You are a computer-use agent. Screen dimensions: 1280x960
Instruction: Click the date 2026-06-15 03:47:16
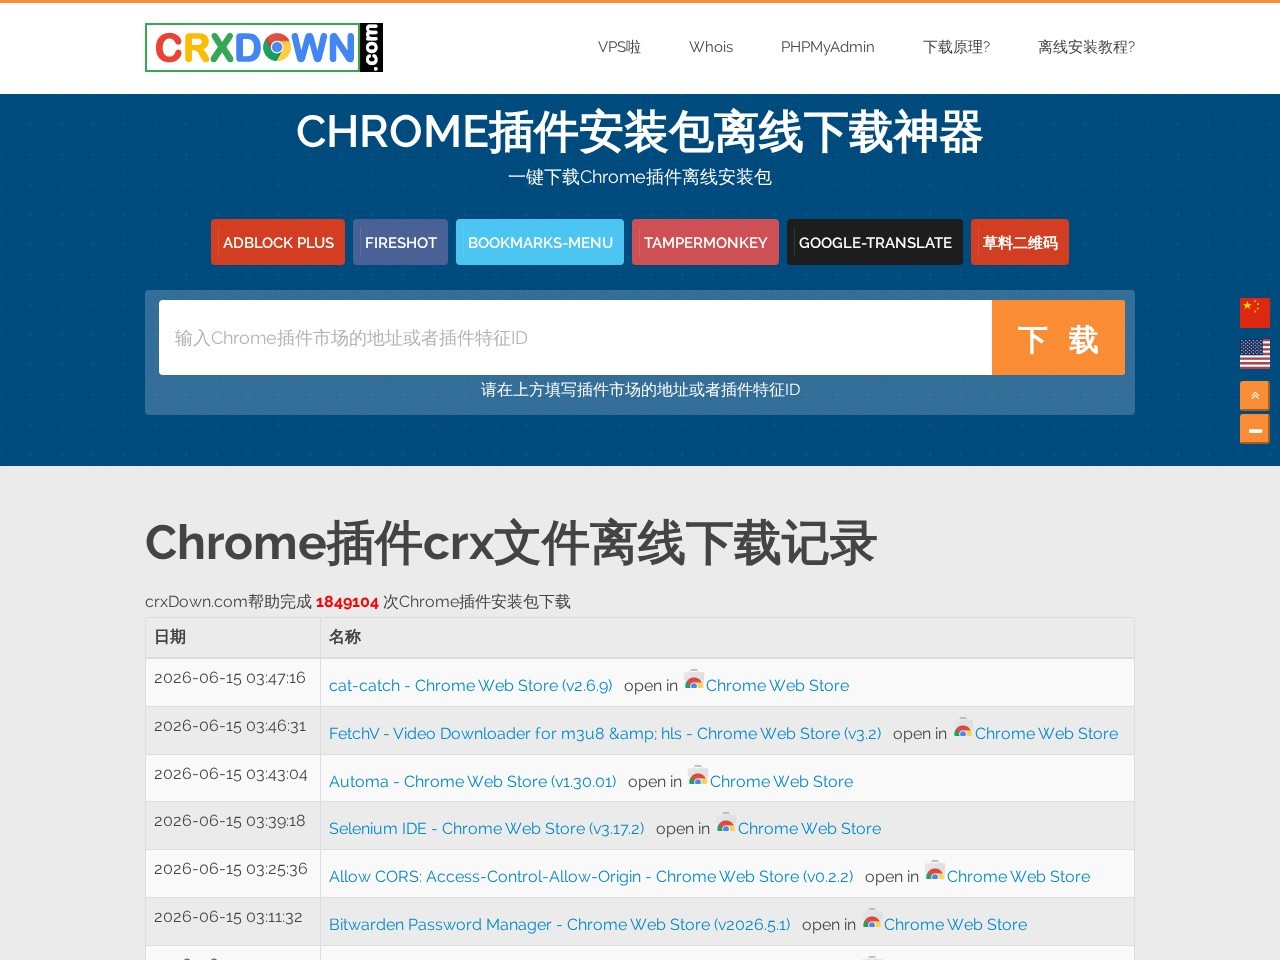(x=230, y=678)
